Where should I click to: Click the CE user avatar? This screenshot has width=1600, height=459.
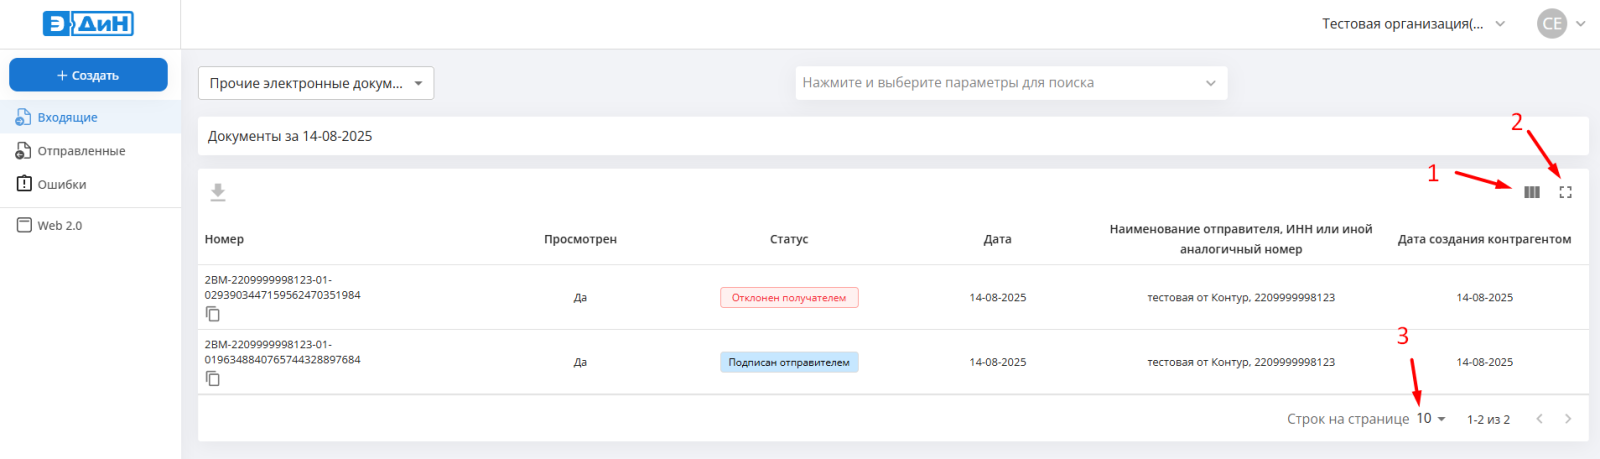(1551, 24)
